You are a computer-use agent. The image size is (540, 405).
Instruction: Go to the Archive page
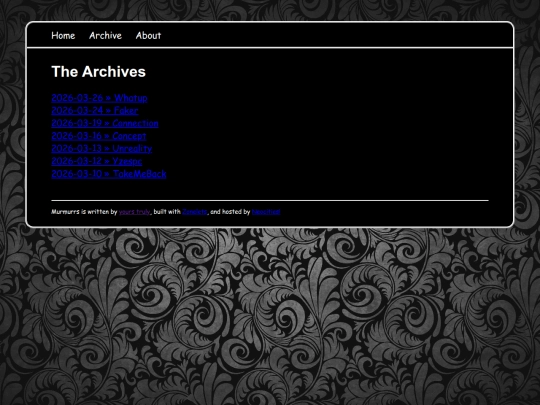pyautogui.click(x=105, y=35)
